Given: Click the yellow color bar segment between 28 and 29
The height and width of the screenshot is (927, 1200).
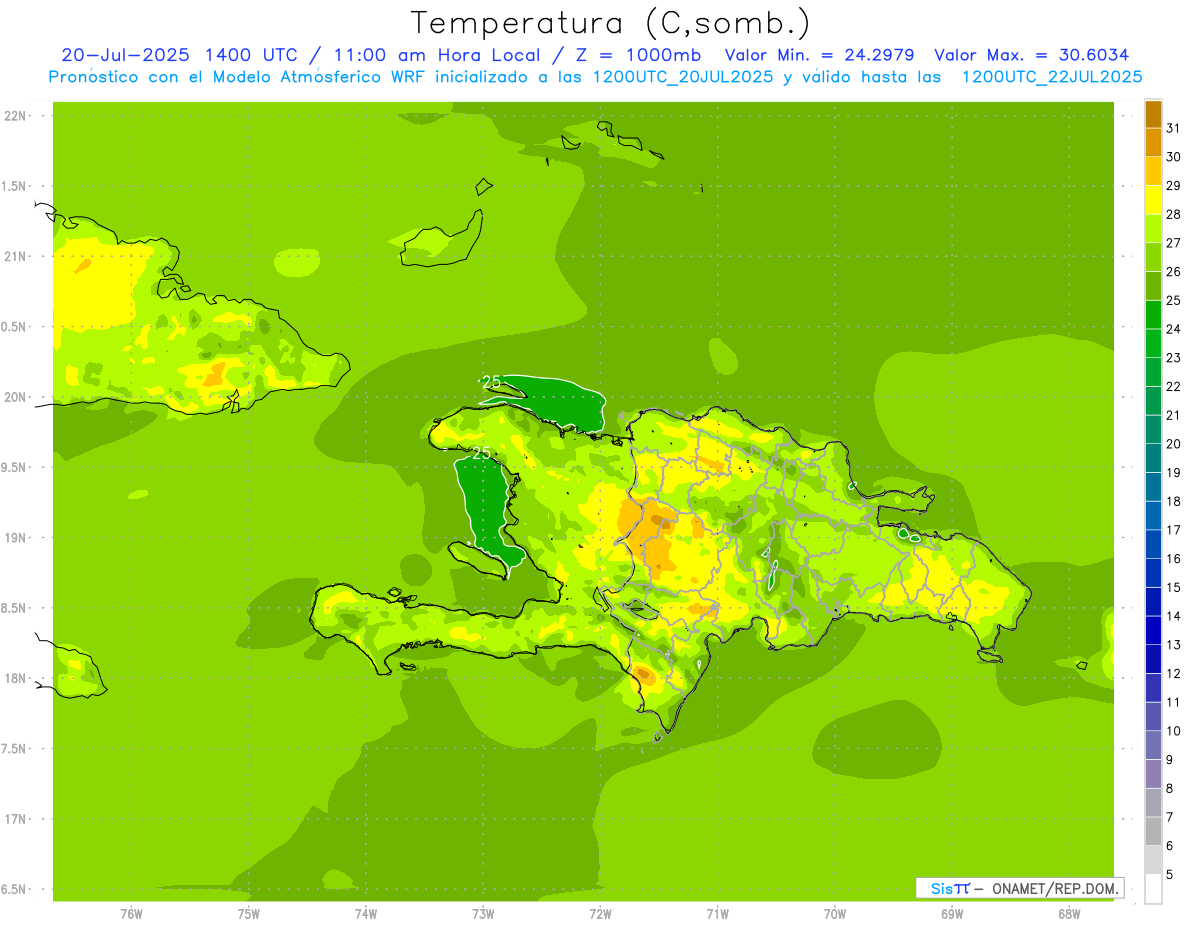Looking at the screenshot, I should pyautogui.click(x=1153, y=200).
